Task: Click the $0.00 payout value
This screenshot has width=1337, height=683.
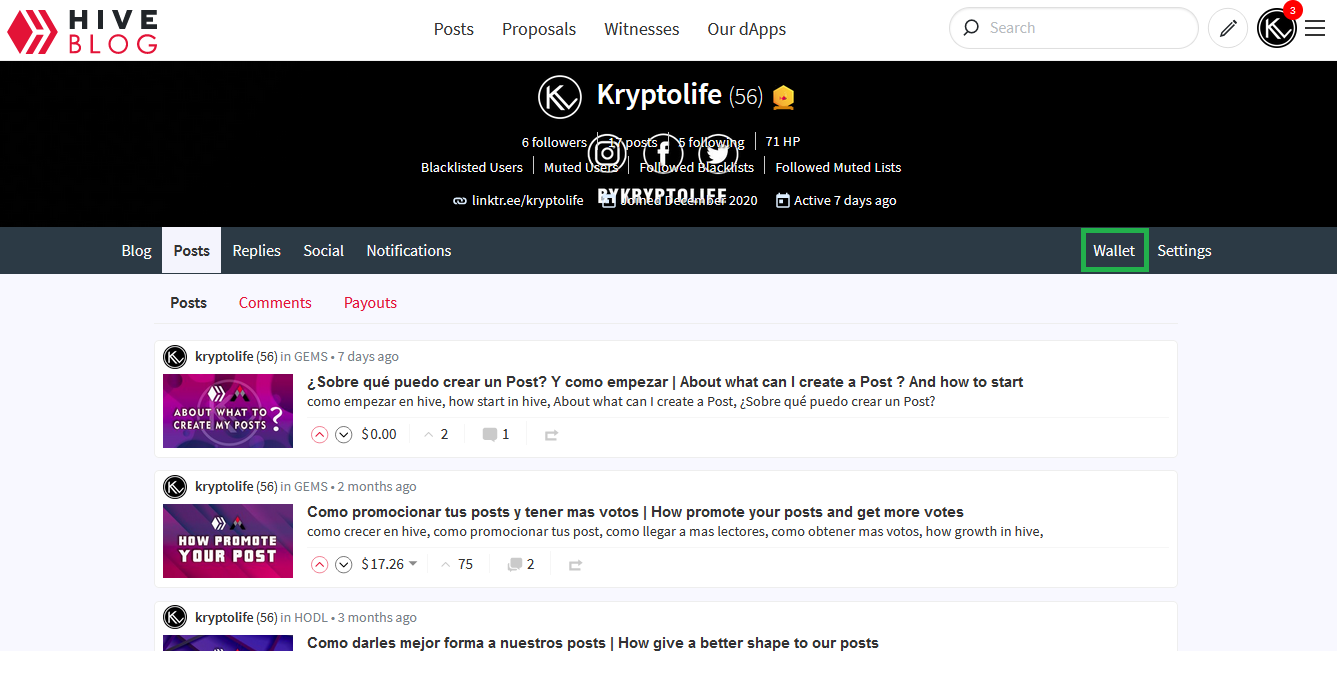Action: pyautogui.click(x=379, y=434)
